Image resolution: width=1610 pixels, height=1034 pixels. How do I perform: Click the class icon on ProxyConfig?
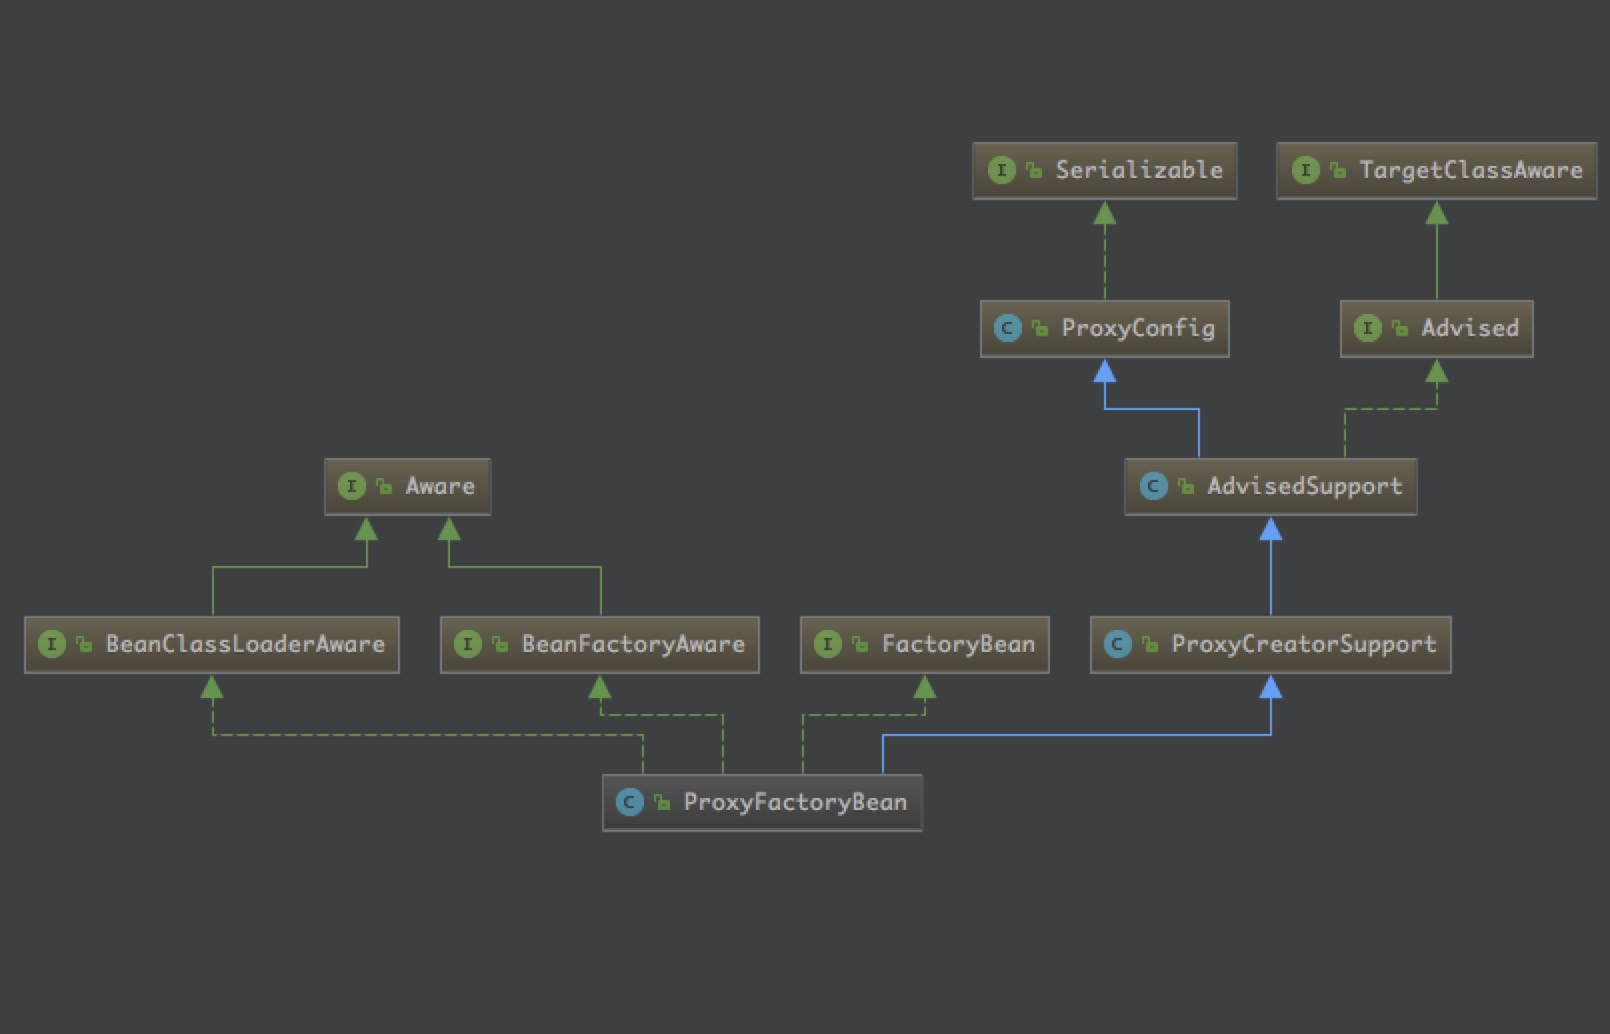point(1008,328)
